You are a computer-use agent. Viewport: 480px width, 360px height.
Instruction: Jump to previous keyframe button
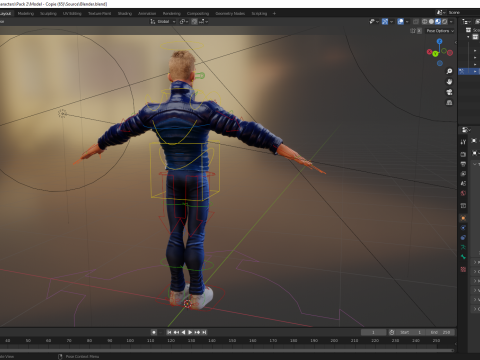pos(176,332)
